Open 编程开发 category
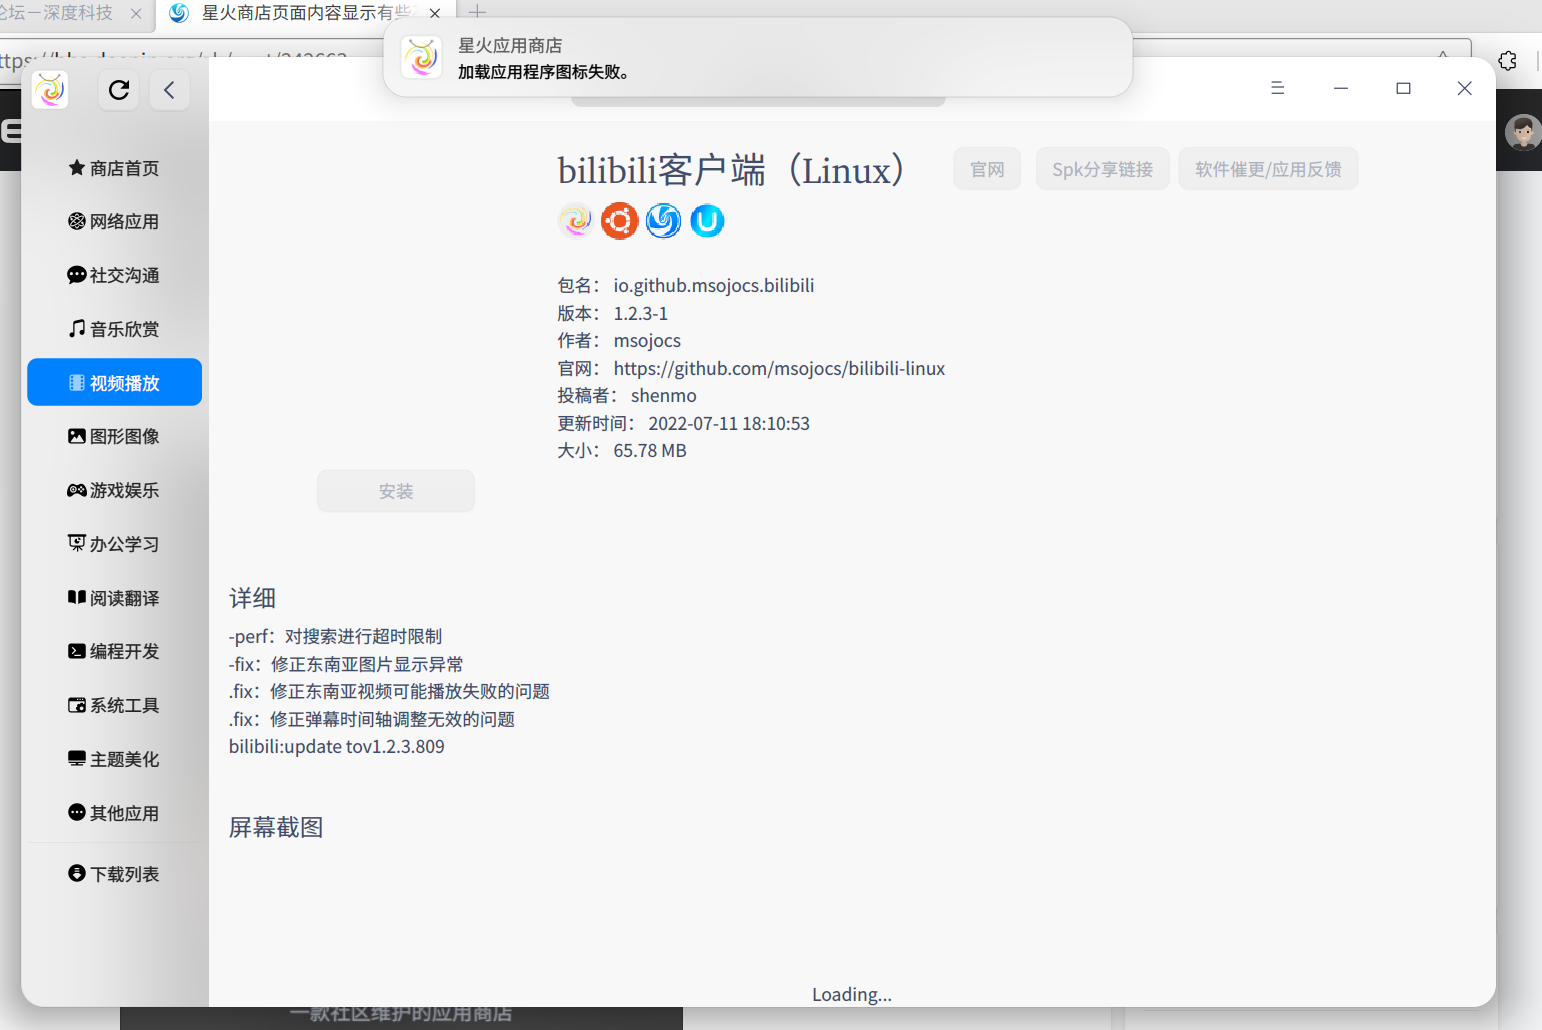Screen dimensions: 1542x1030 [x=114, y=651]
